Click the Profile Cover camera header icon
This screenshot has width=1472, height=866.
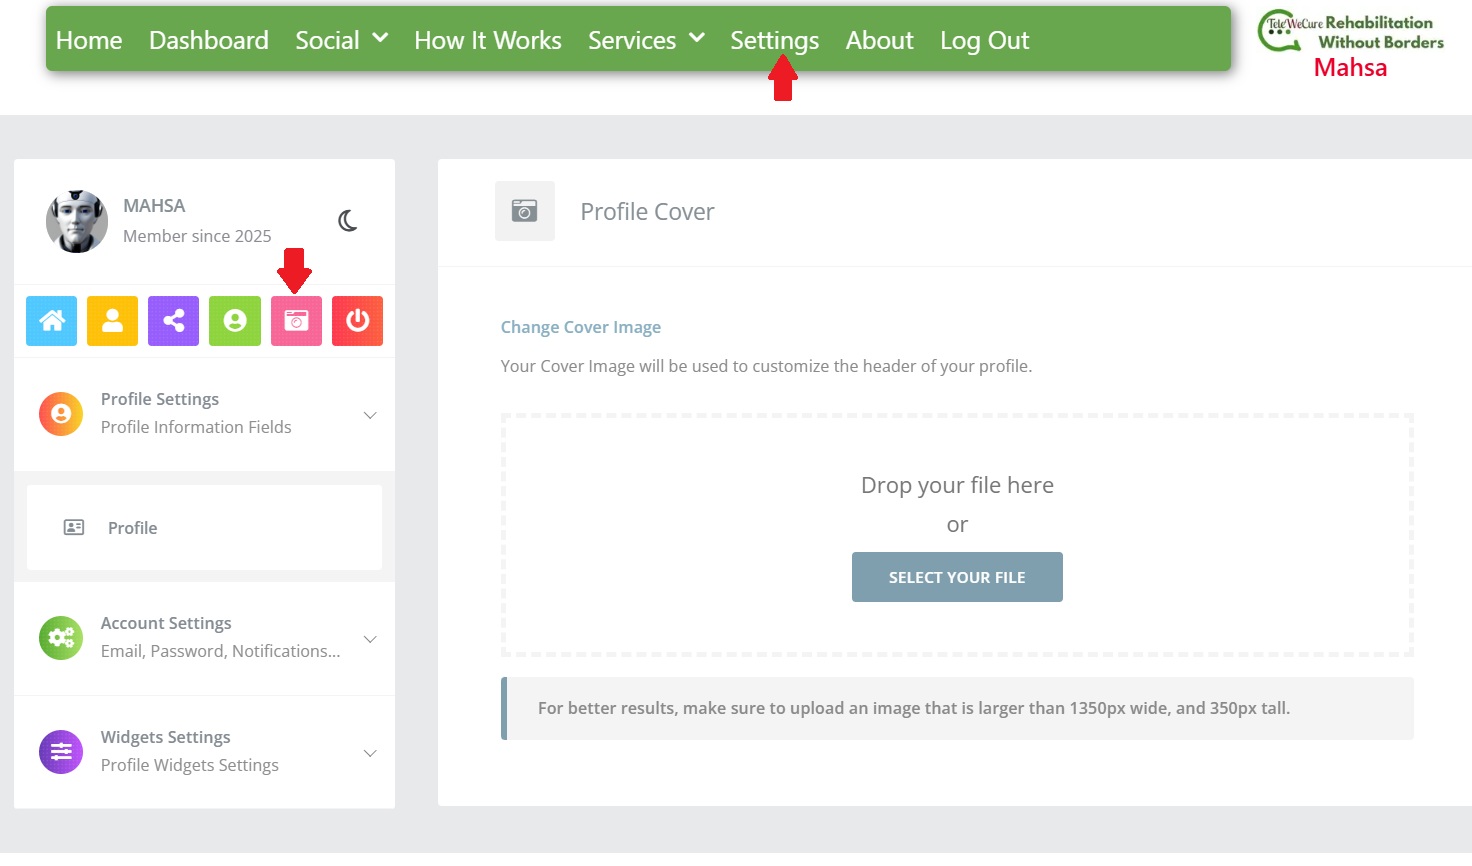coord(524,211)
